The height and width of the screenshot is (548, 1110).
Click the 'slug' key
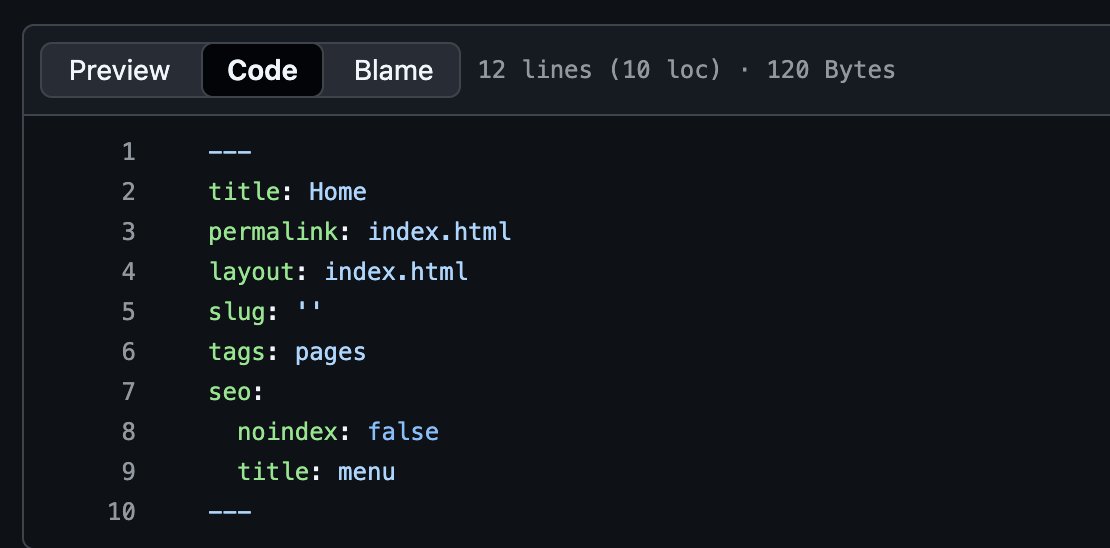pyautogui.click(x=237, y=312)
